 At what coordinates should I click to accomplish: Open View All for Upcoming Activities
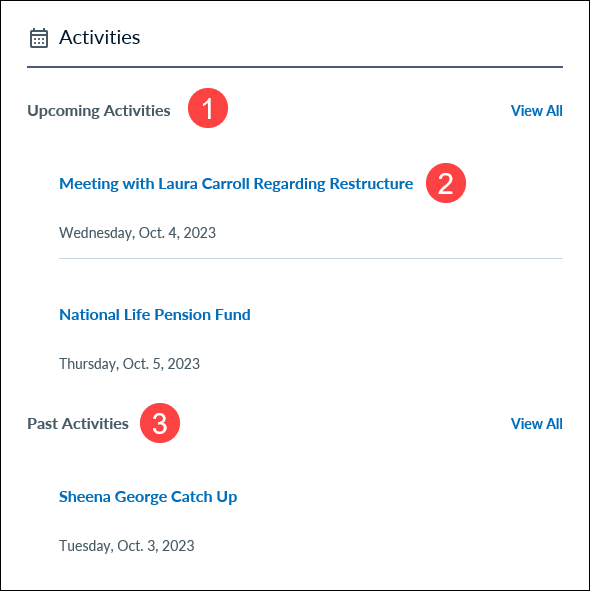coord(536,111)
